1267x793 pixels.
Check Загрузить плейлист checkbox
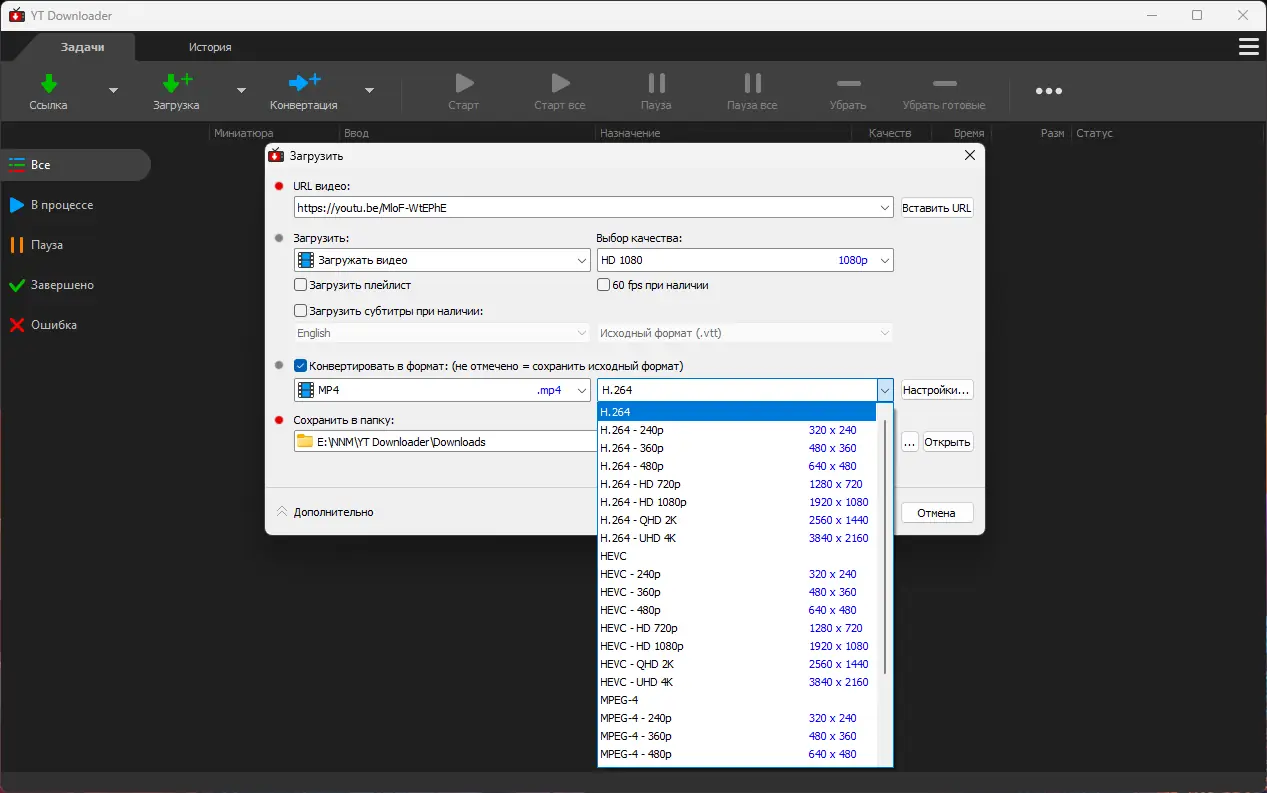pos(300,285)
